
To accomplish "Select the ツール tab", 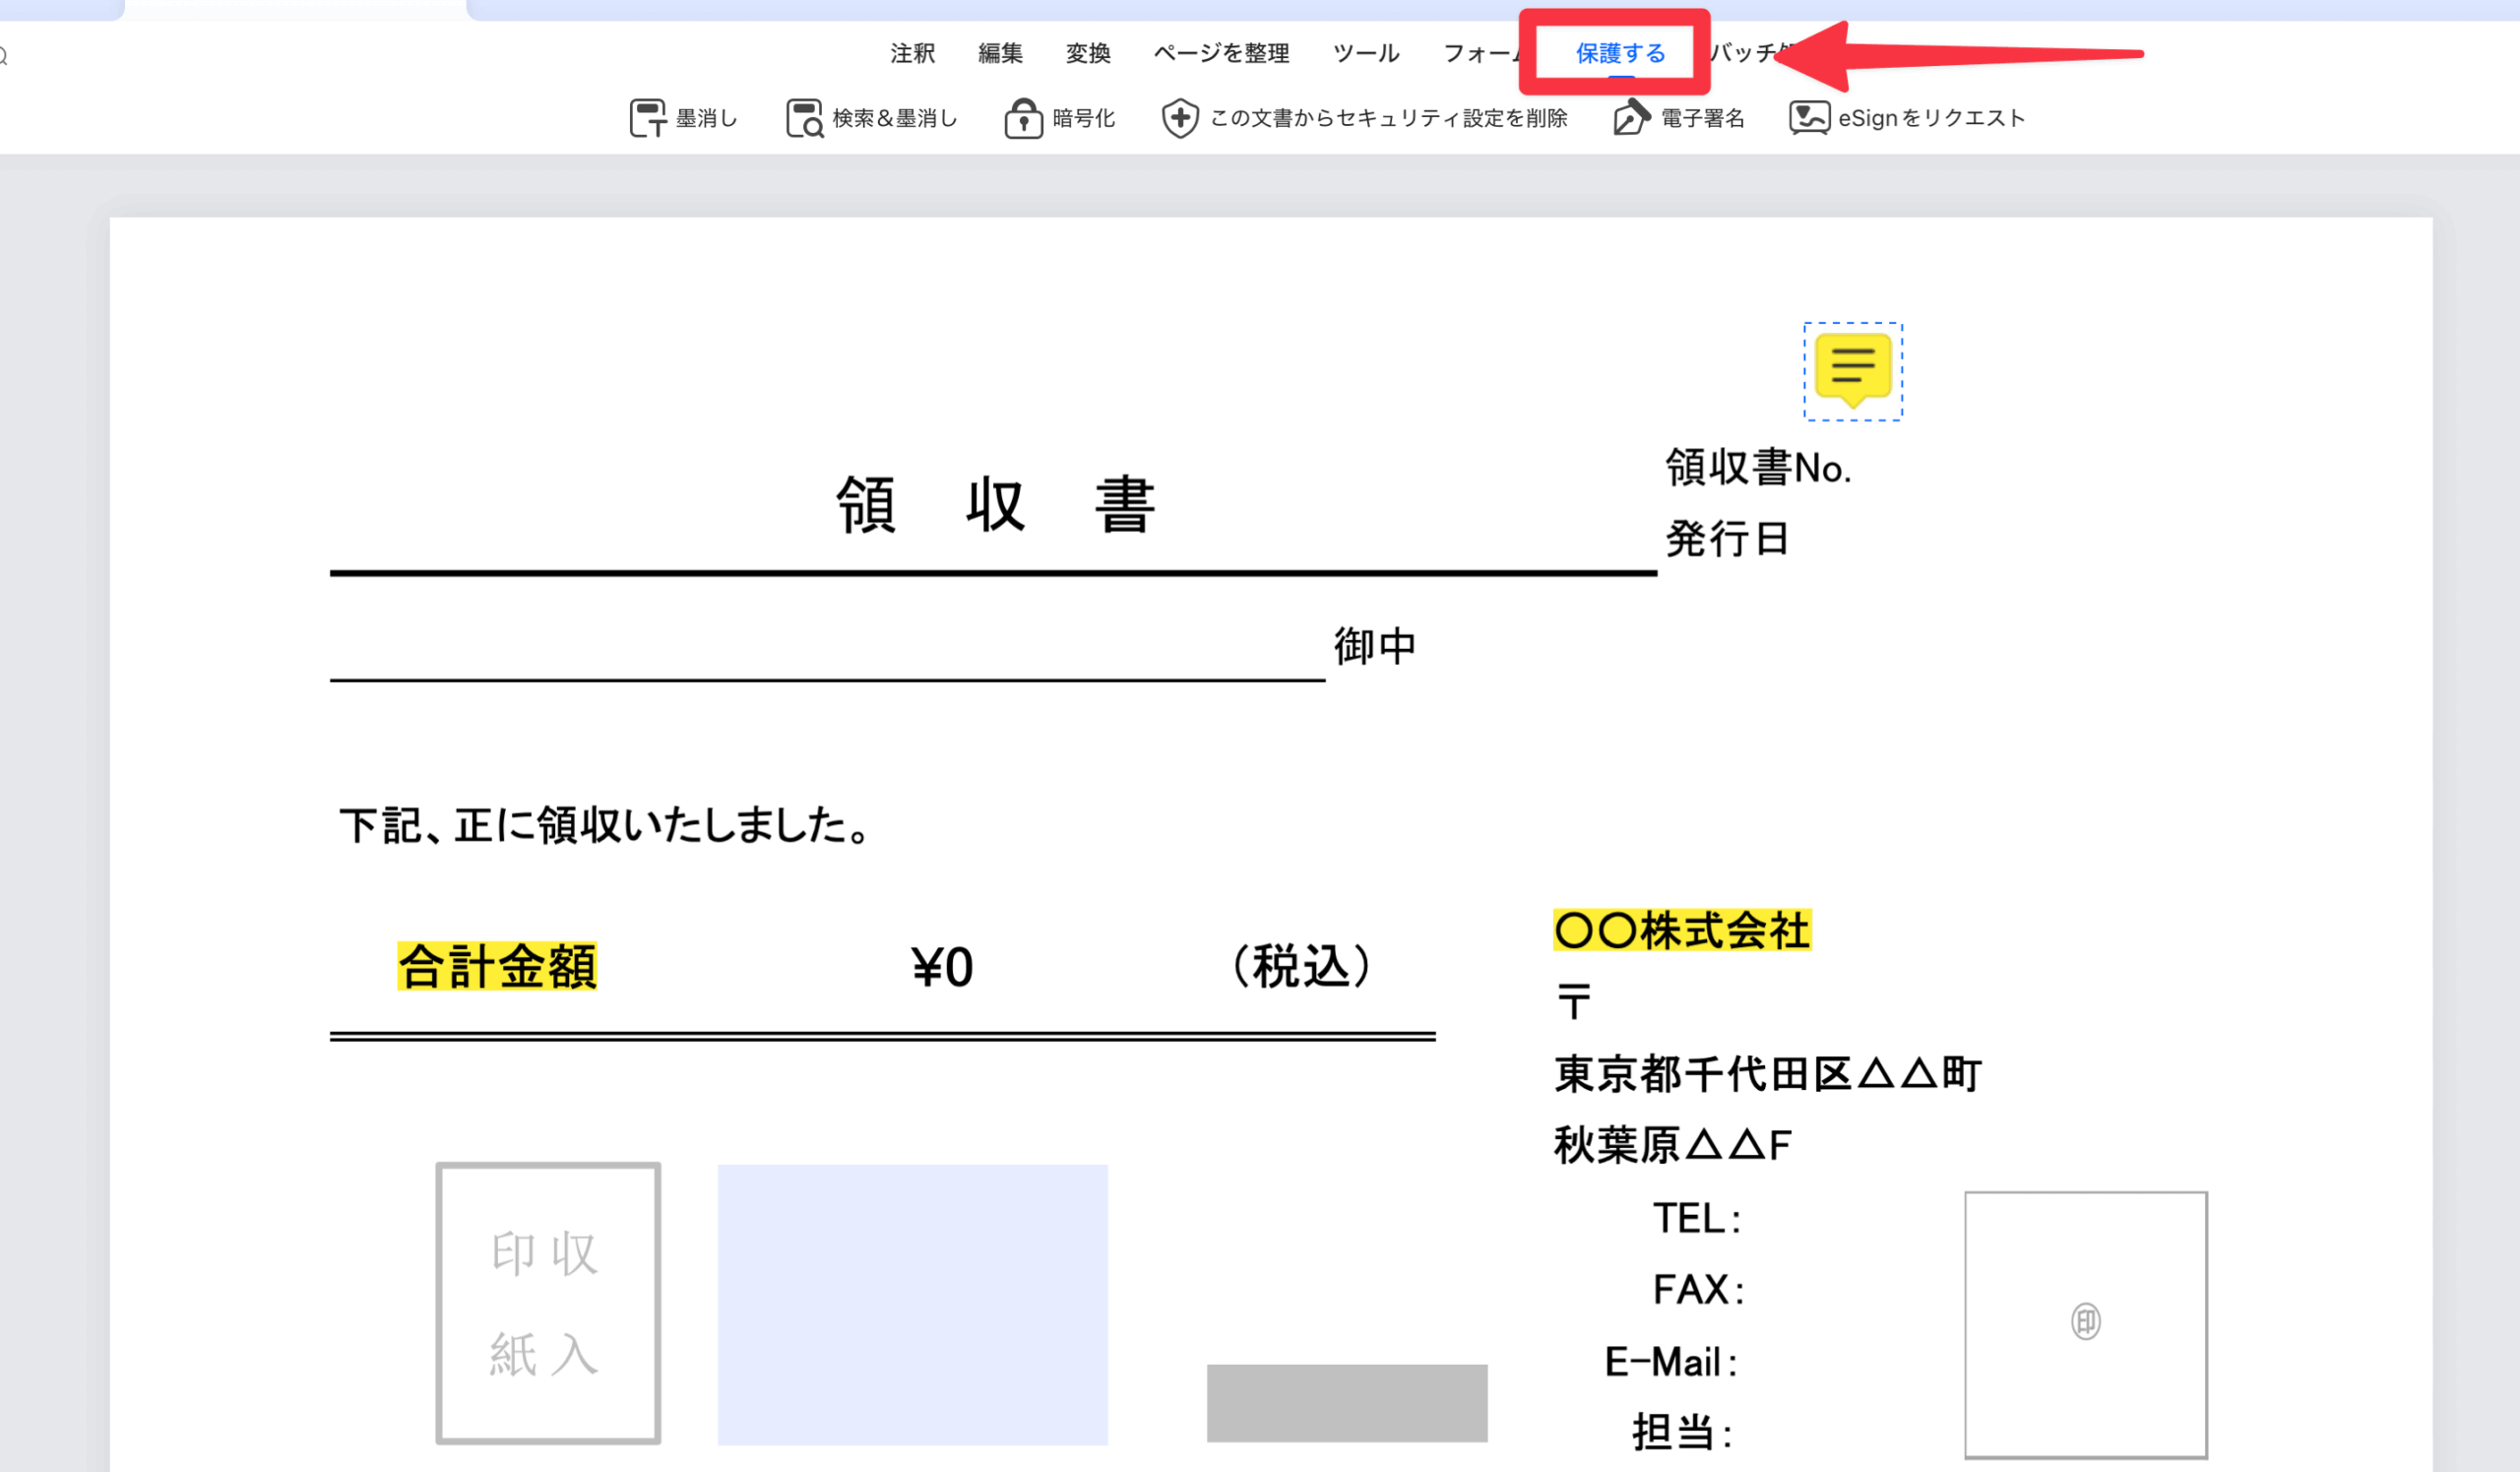I will pos(1366,53).
